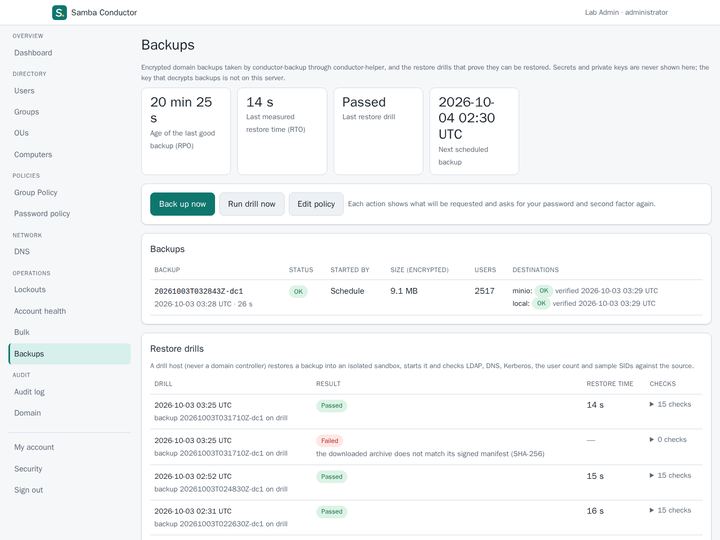Open Password policy page

pos(42,214)
